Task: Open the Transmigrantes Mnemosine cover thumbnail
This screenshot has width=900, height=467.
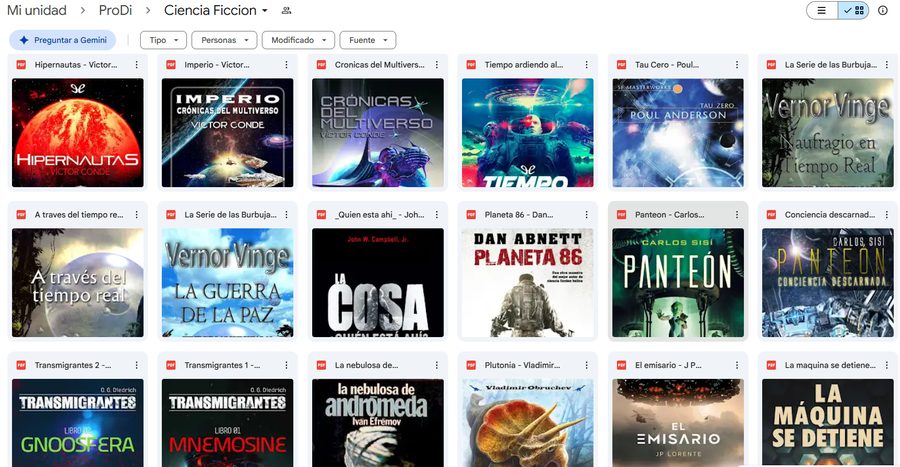Action: pos(228,423)
